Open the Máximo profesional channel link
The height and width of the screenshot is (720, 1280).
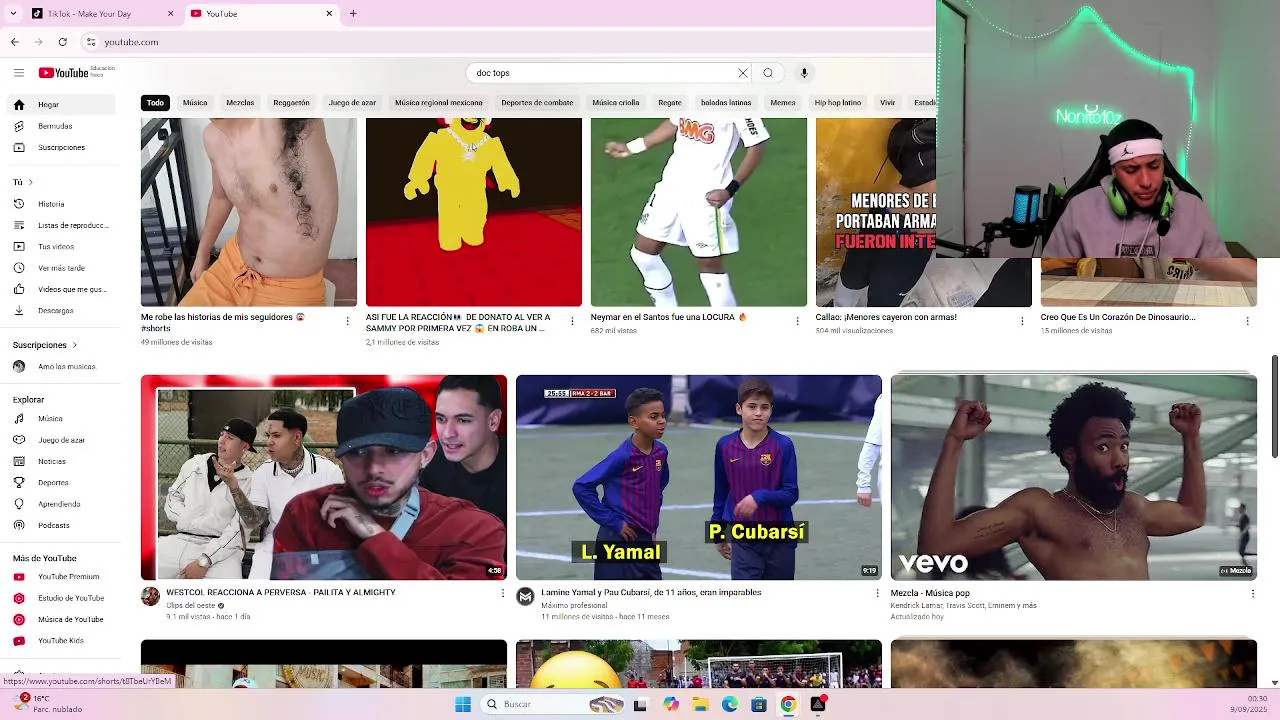574,605
